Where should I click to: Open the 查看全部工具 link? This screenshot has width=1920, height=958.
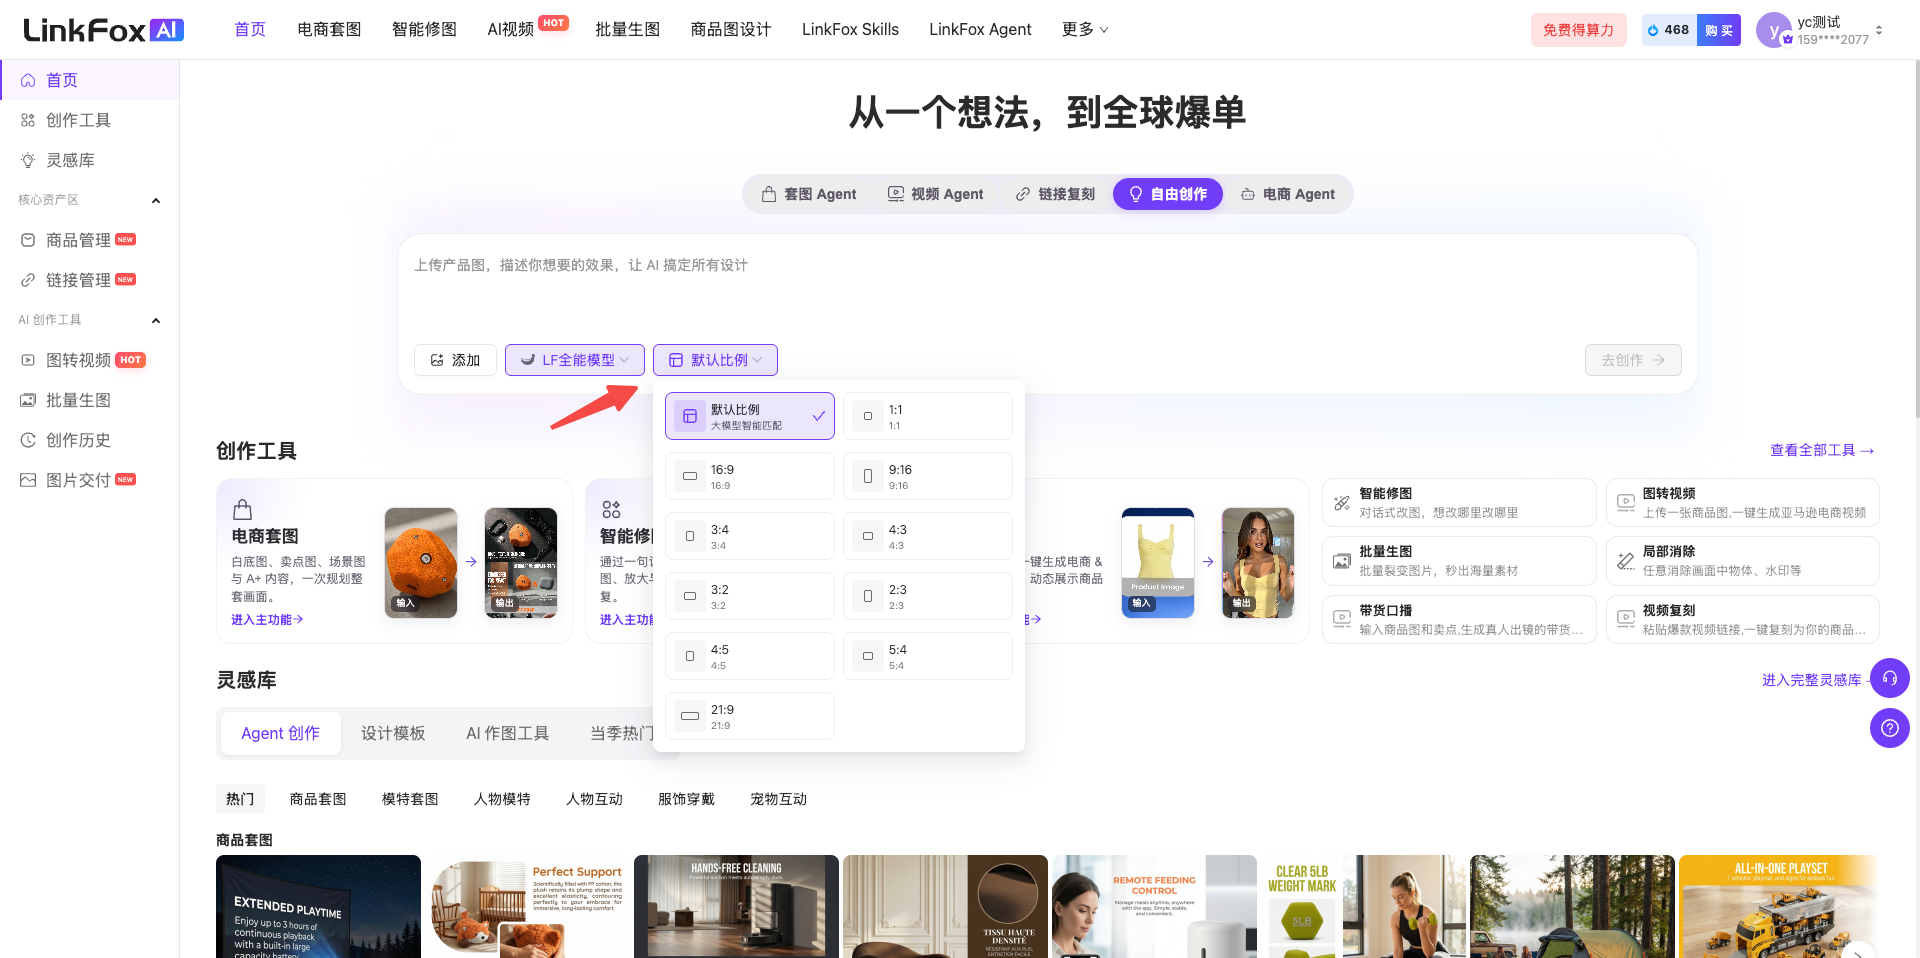pyautogui.click(x=1822, y=450)
